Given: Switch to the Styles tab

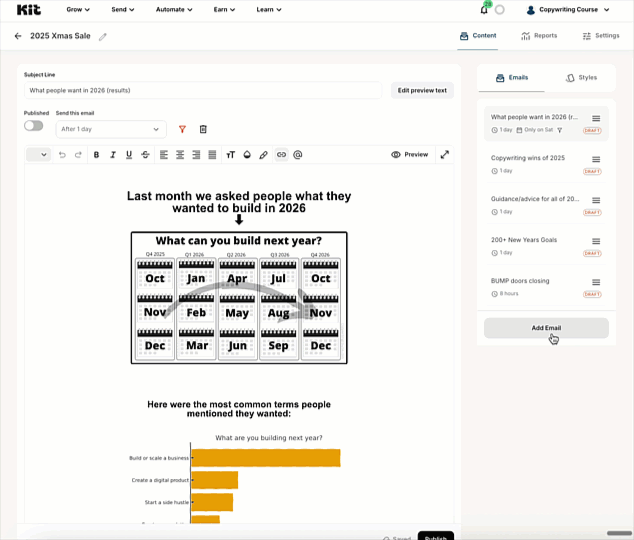Looking at the screenshot, I should coord(581,77).
